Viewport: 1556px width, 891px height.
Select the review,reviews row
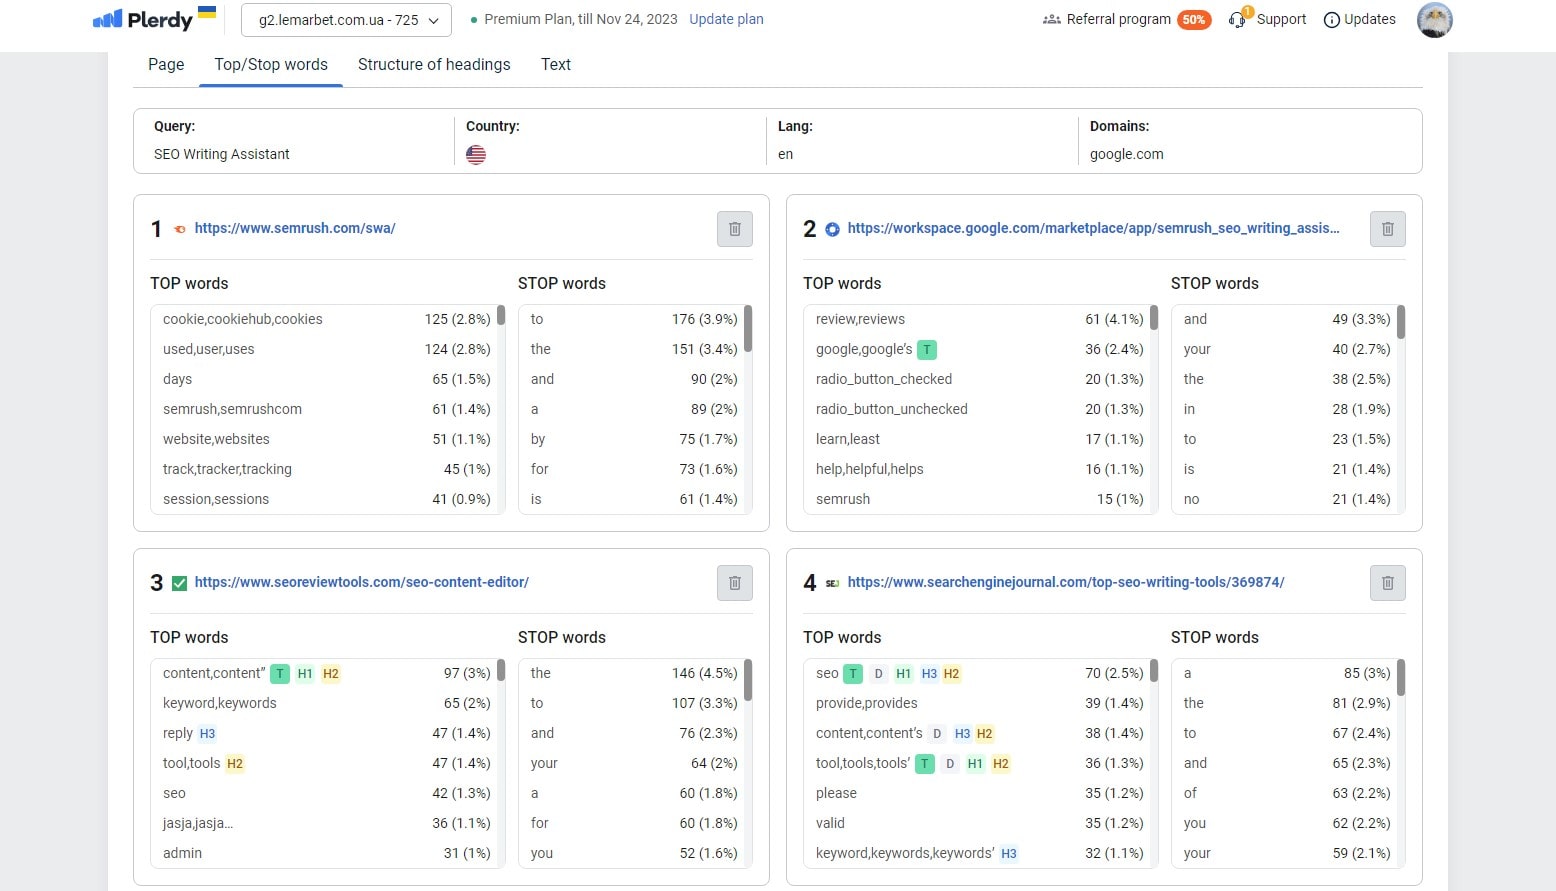(x=979, y=319)
